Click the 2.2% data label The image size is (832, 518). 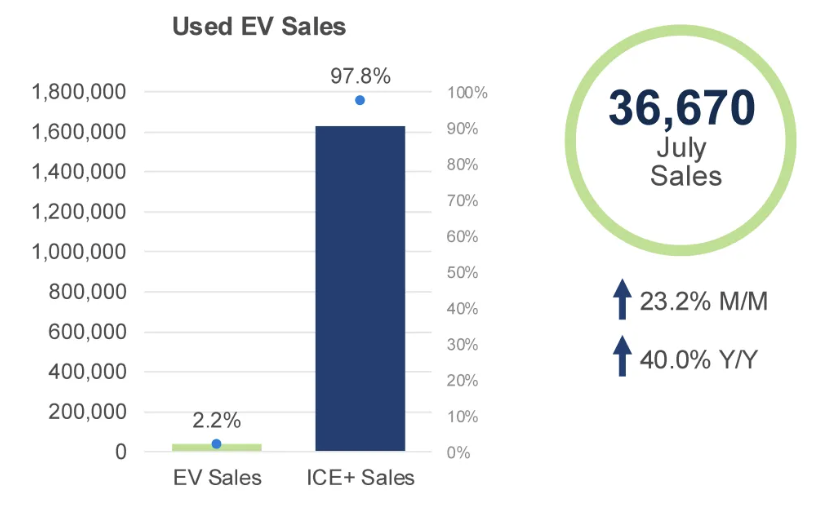216,421
